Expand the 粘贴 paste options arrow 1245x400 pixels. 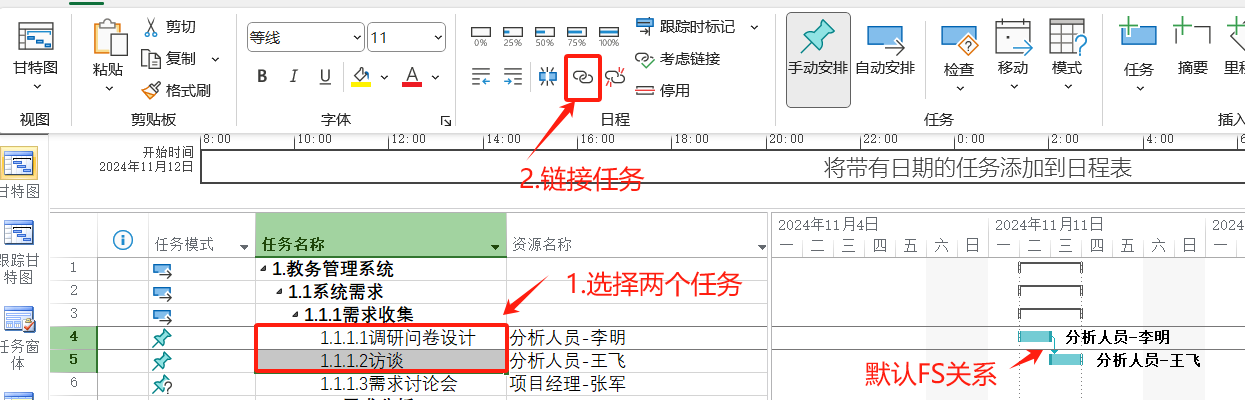(108, 89)
